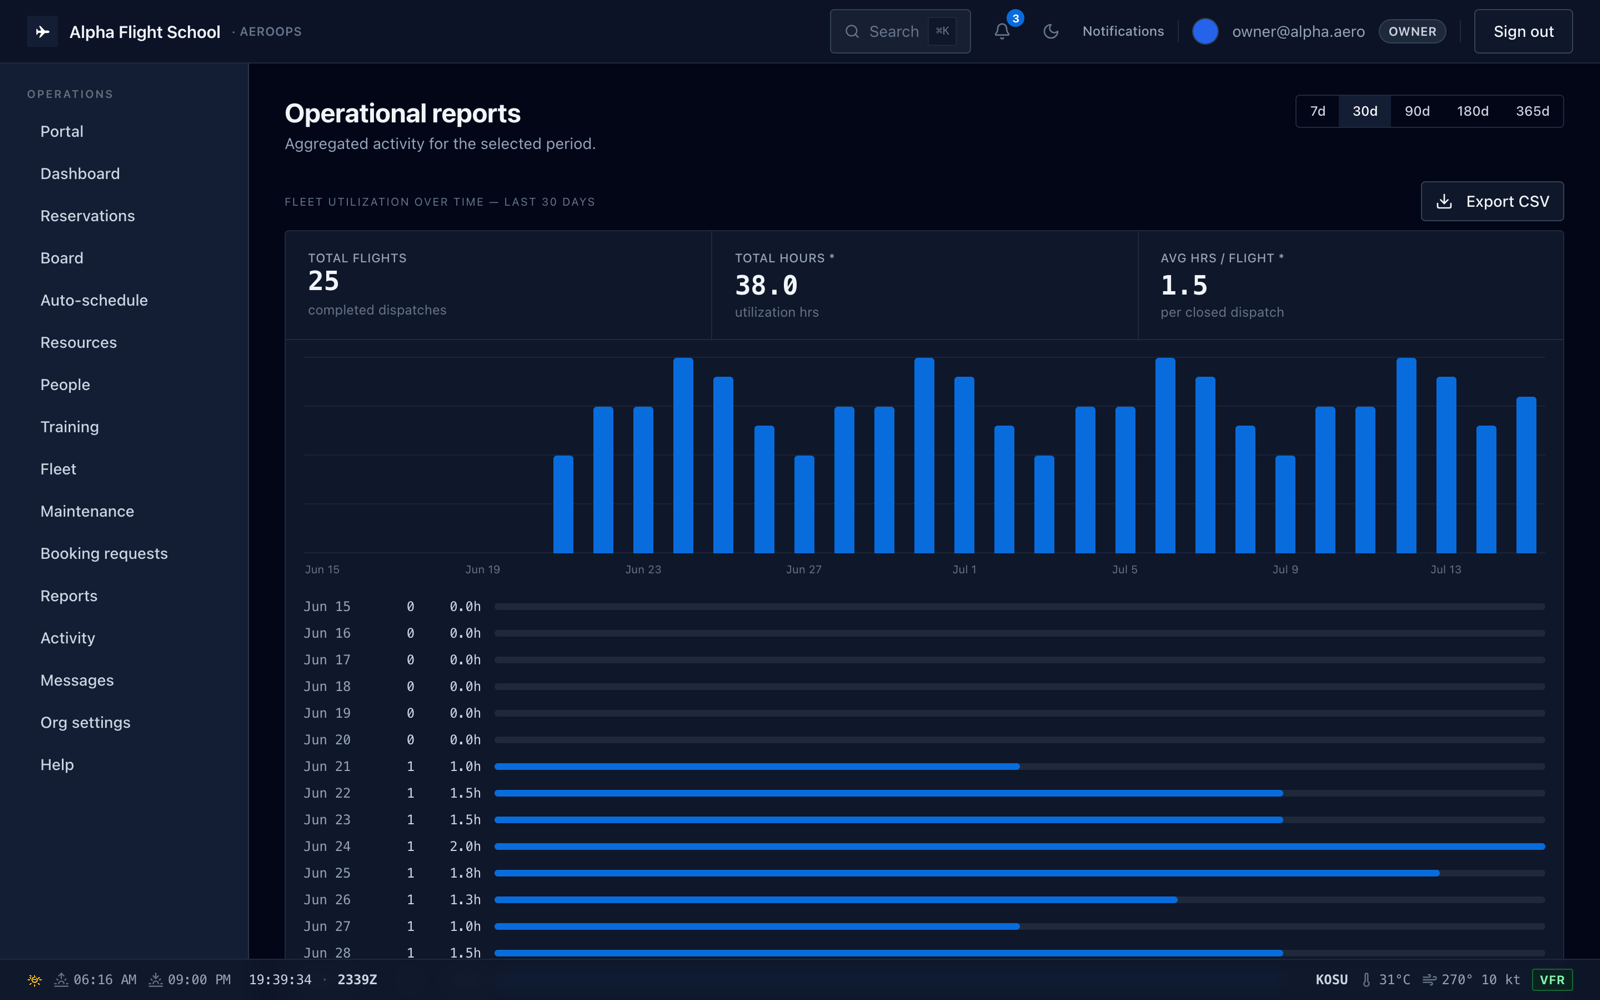Switch to the 90d range

[1417, 111]
